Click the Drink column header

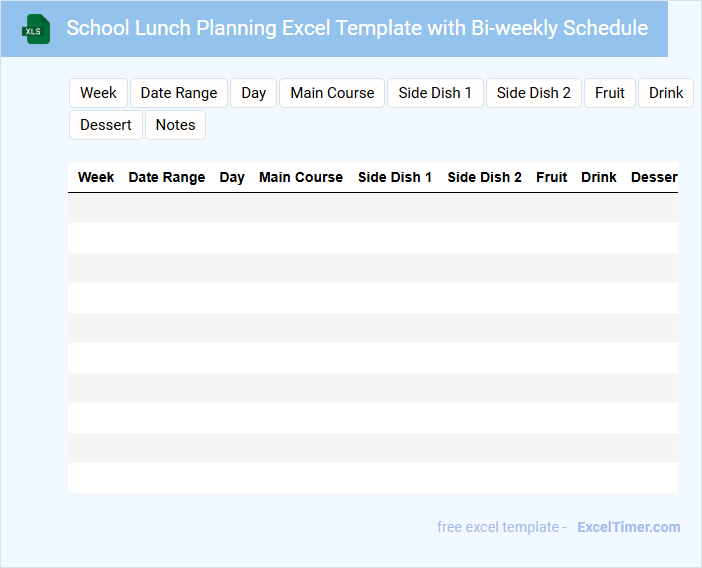[599, 177]
